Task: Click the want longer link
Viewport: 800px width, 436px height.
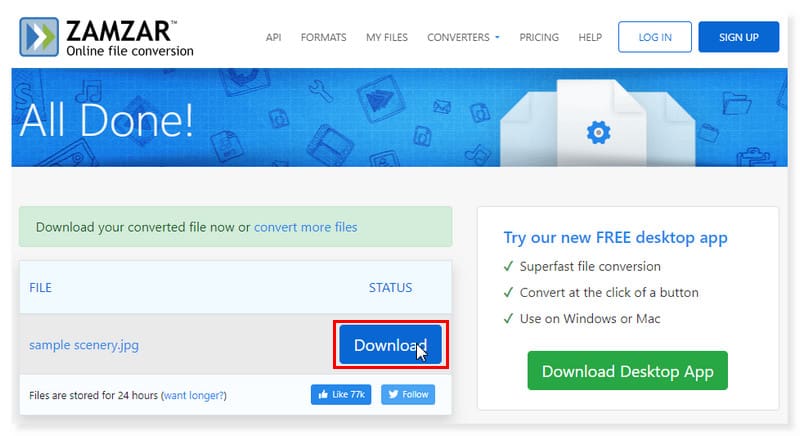Action: click(x=194, y=395)
